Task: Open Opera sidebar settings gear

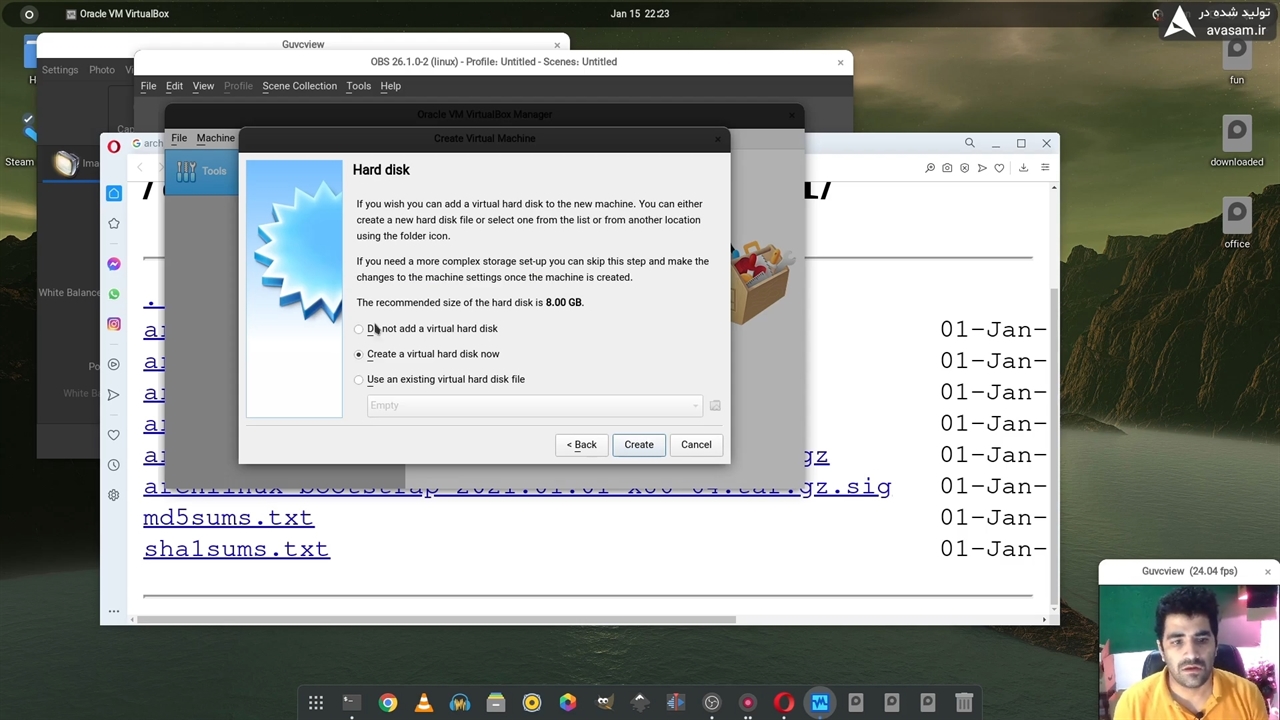Action: click(x=114, y=495)
